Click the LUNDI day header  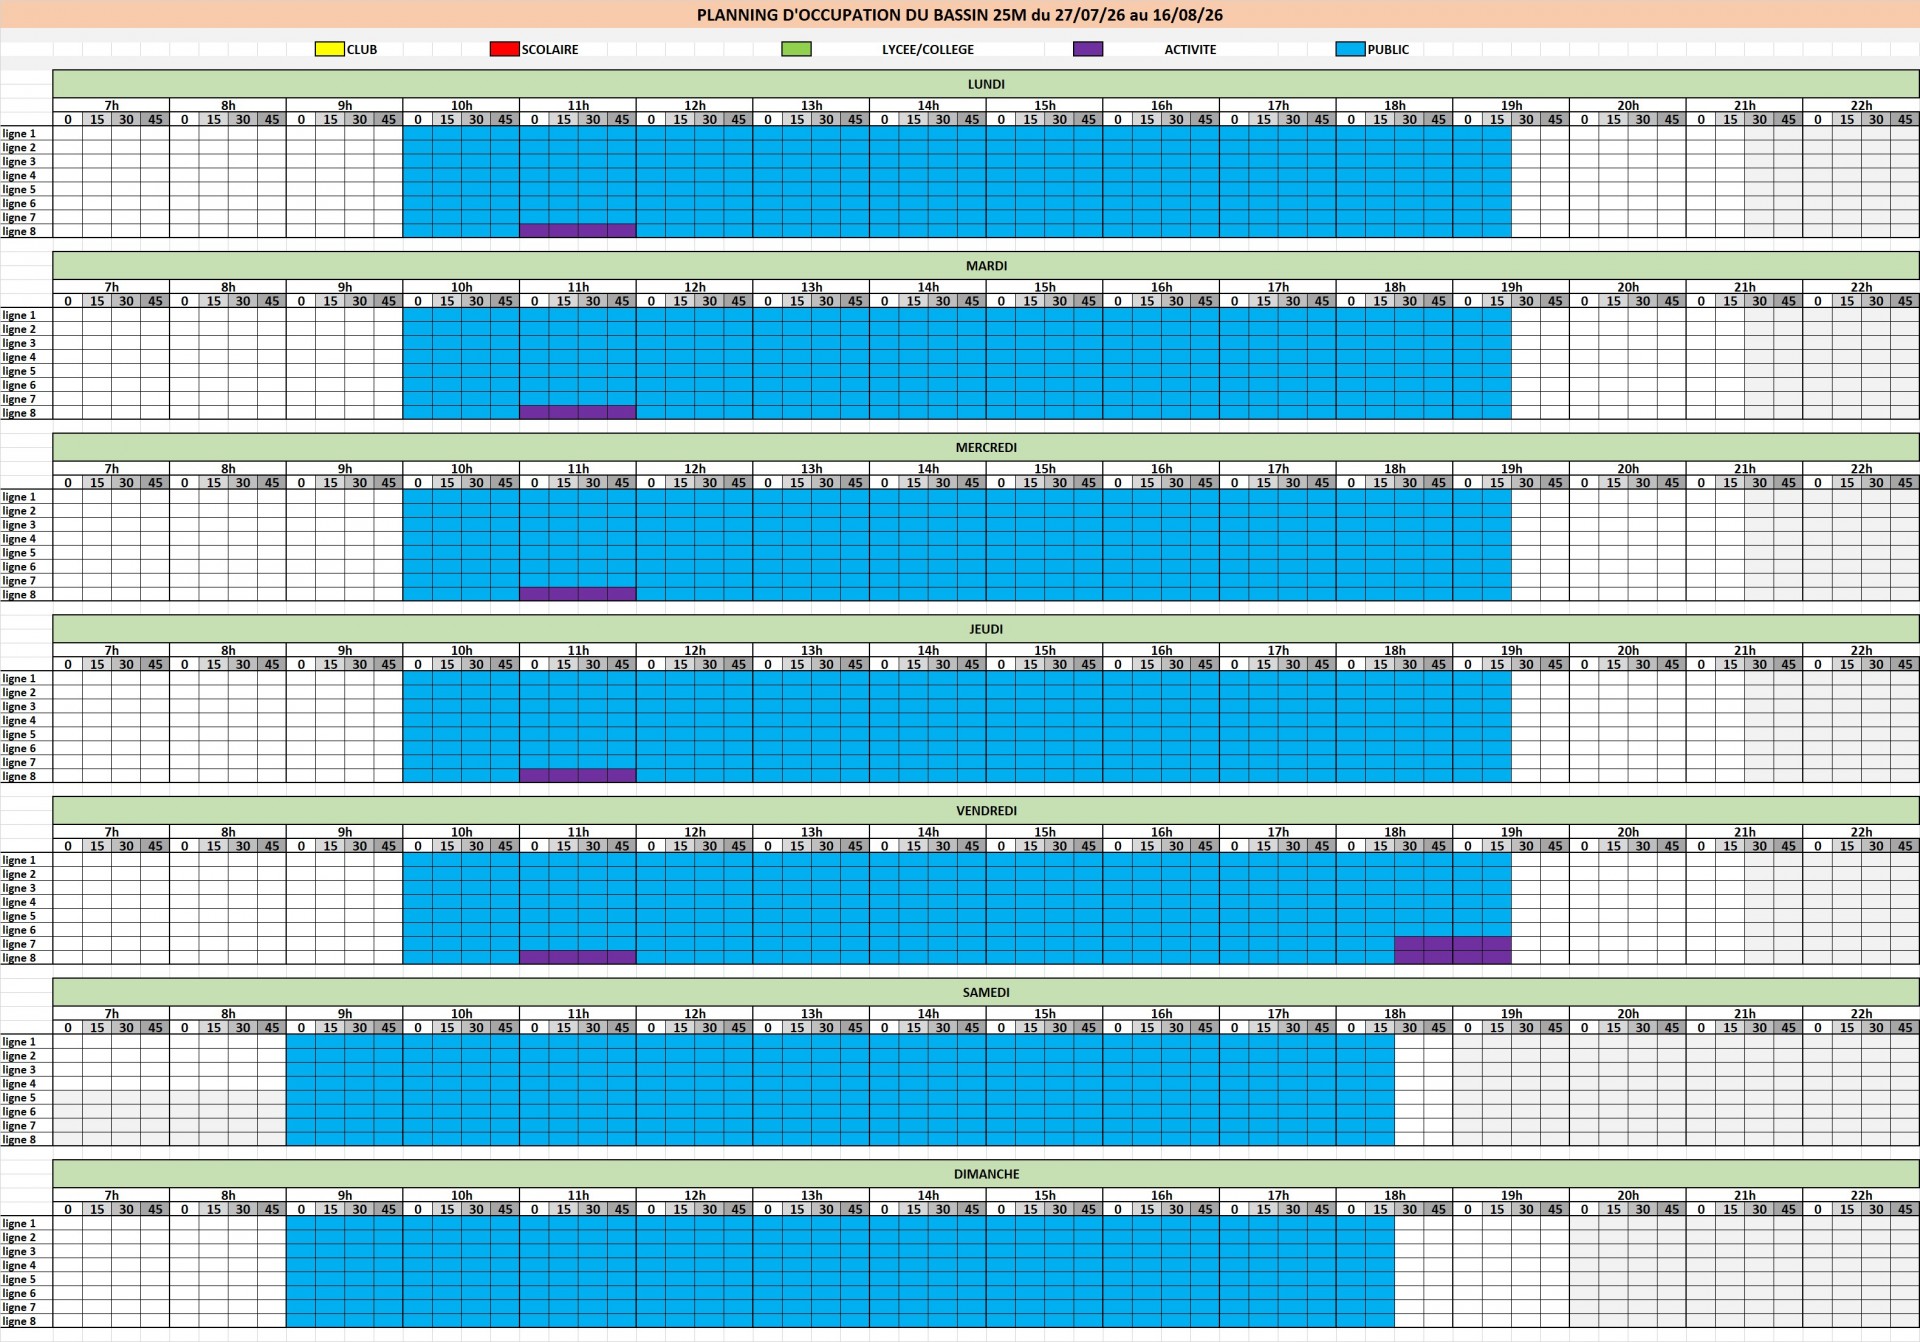click(x=986, y=84)
